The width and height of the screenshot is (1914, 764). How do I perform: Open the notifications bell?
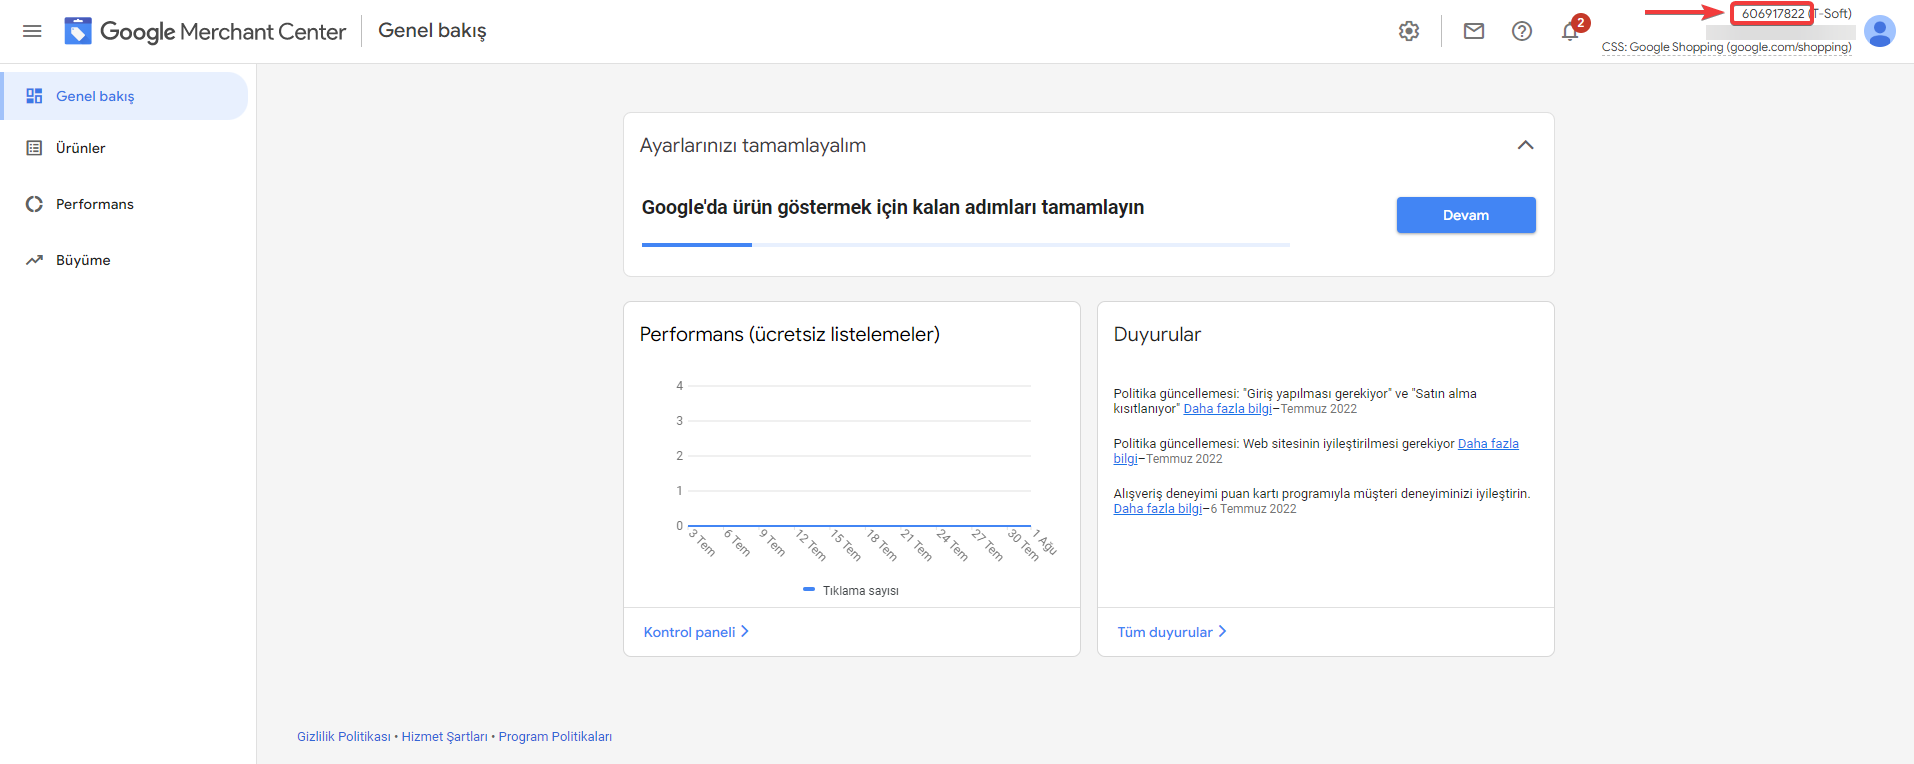coord(1570,31)
